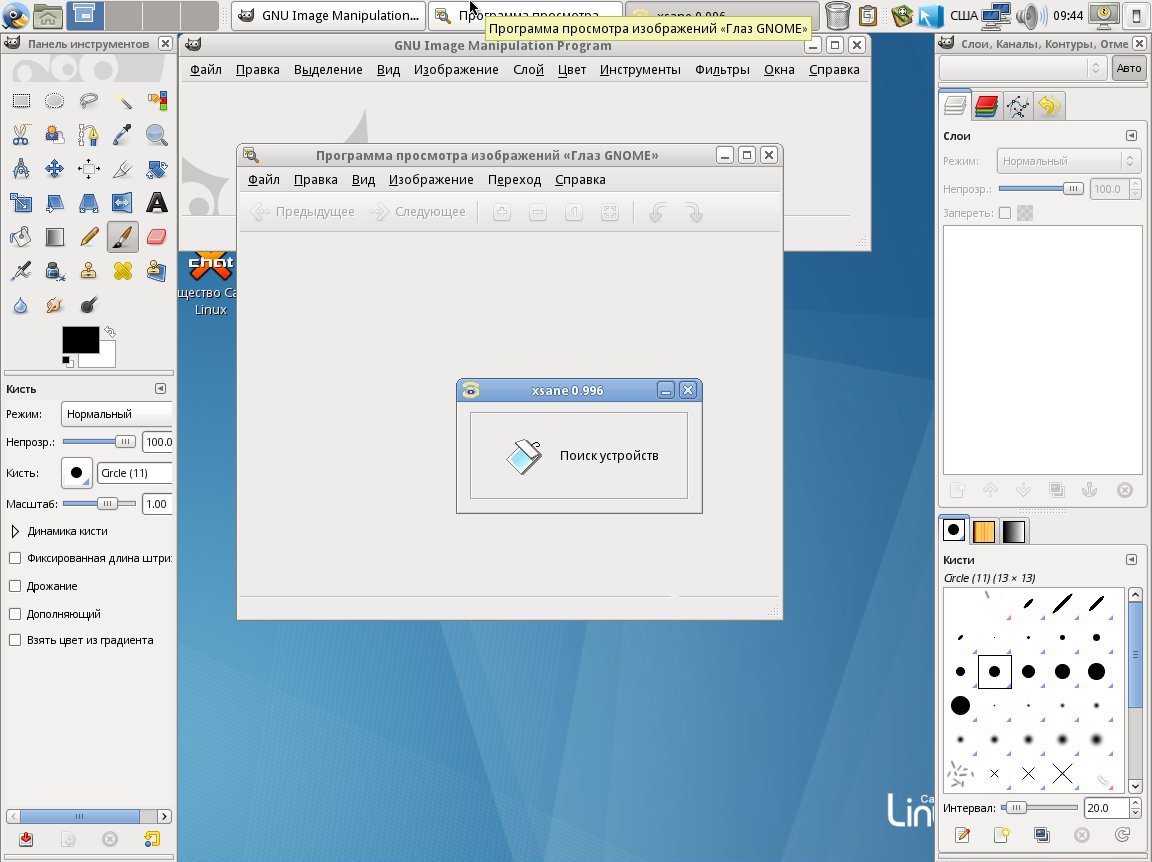
Task: Click the black foreground color swatch
Action: (x=79, y=340)
